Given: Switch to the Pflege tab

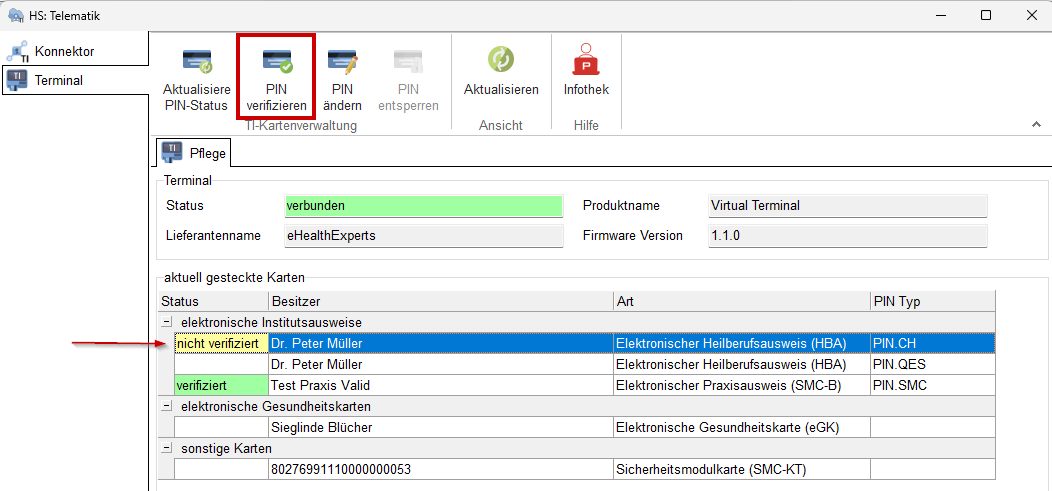Looking at the screenshot, I should [195, 153].
